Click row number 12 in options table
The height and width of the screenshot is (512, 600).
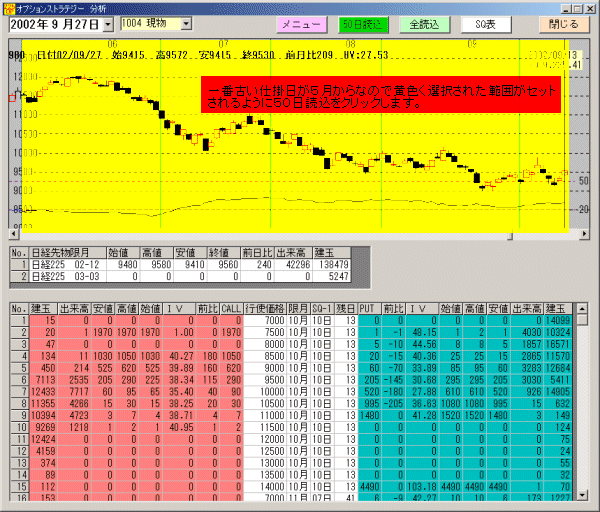tap(20, 451)
